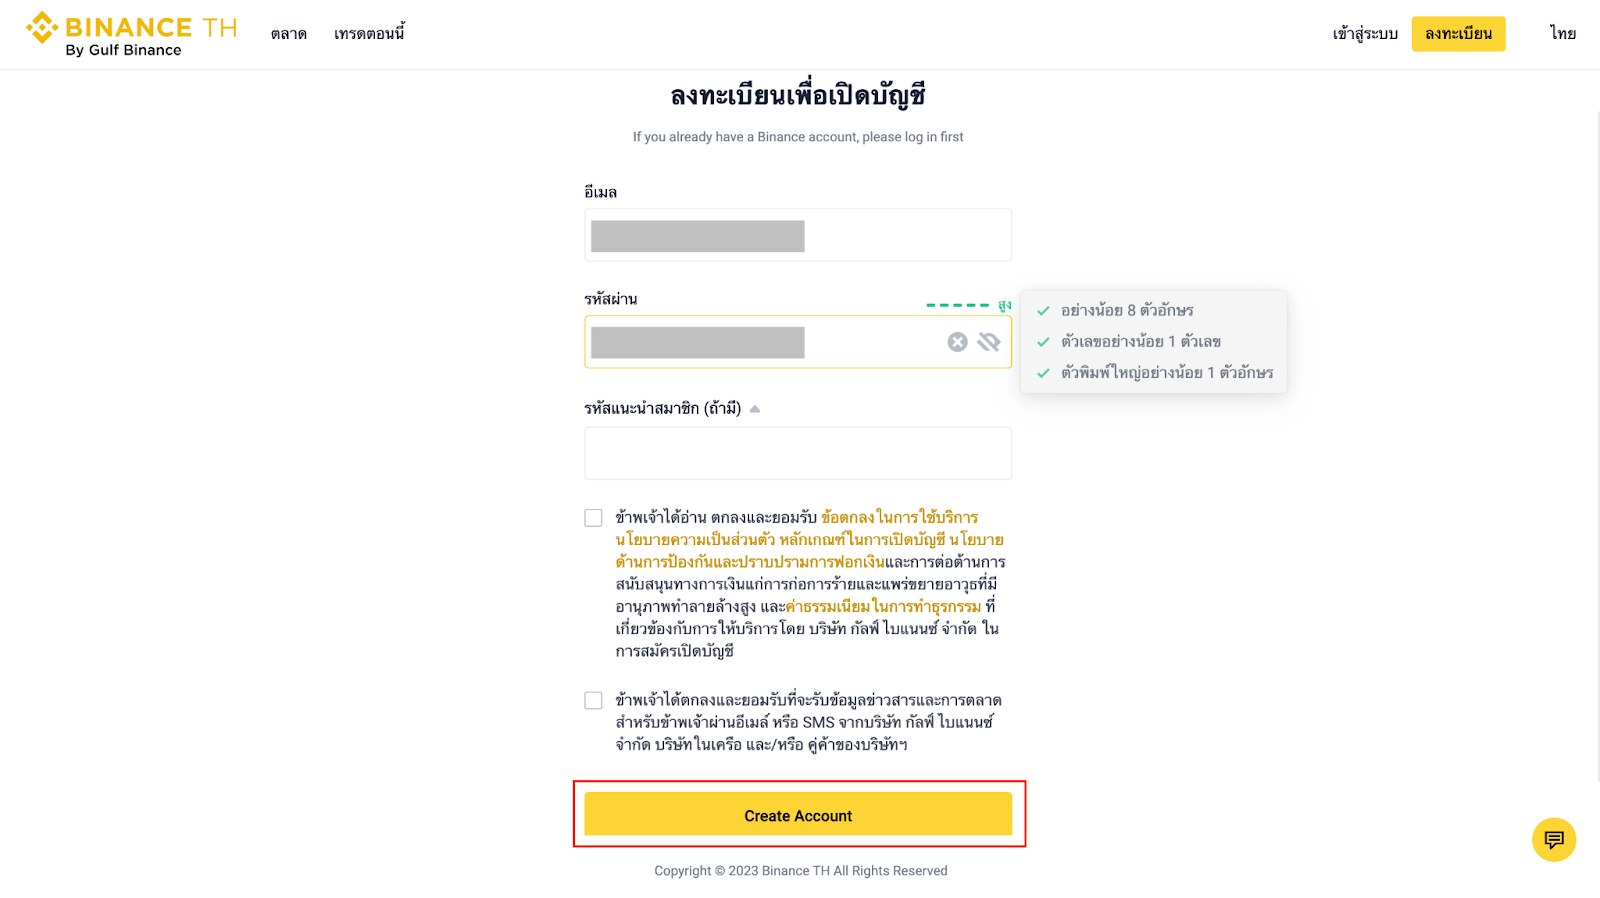
Task: Click the referral code input box
Action: (x=798, y=453)
